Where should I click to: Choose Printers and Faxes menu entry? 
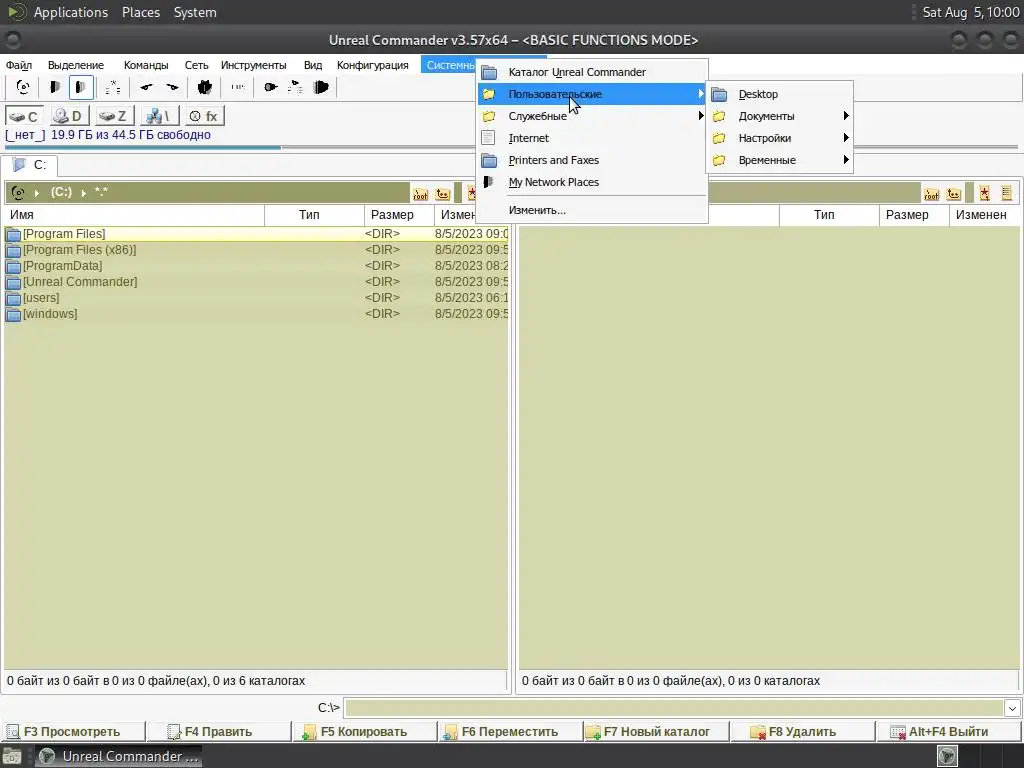(592, 160)
